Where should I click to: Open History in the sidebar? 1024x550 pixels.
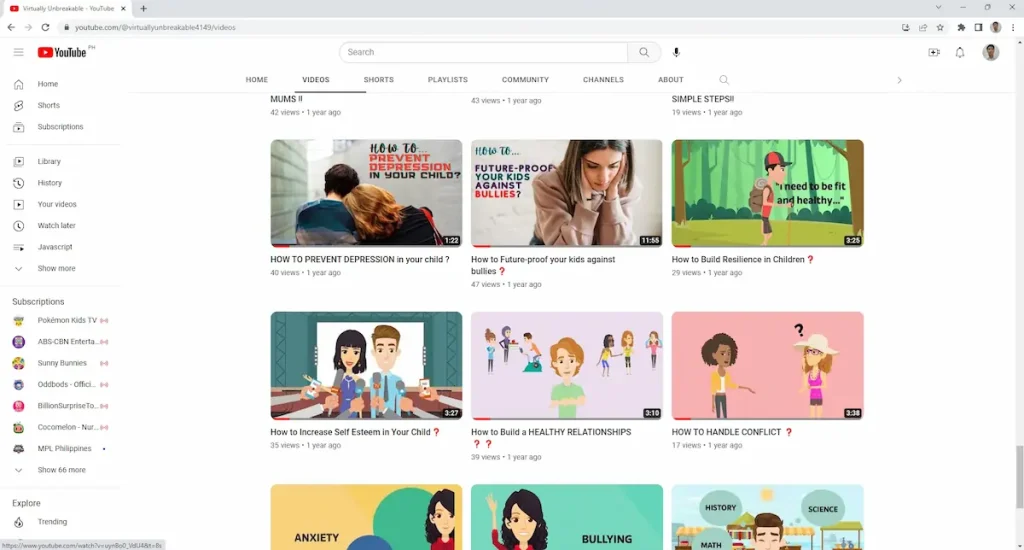click(x=50, y=183)
